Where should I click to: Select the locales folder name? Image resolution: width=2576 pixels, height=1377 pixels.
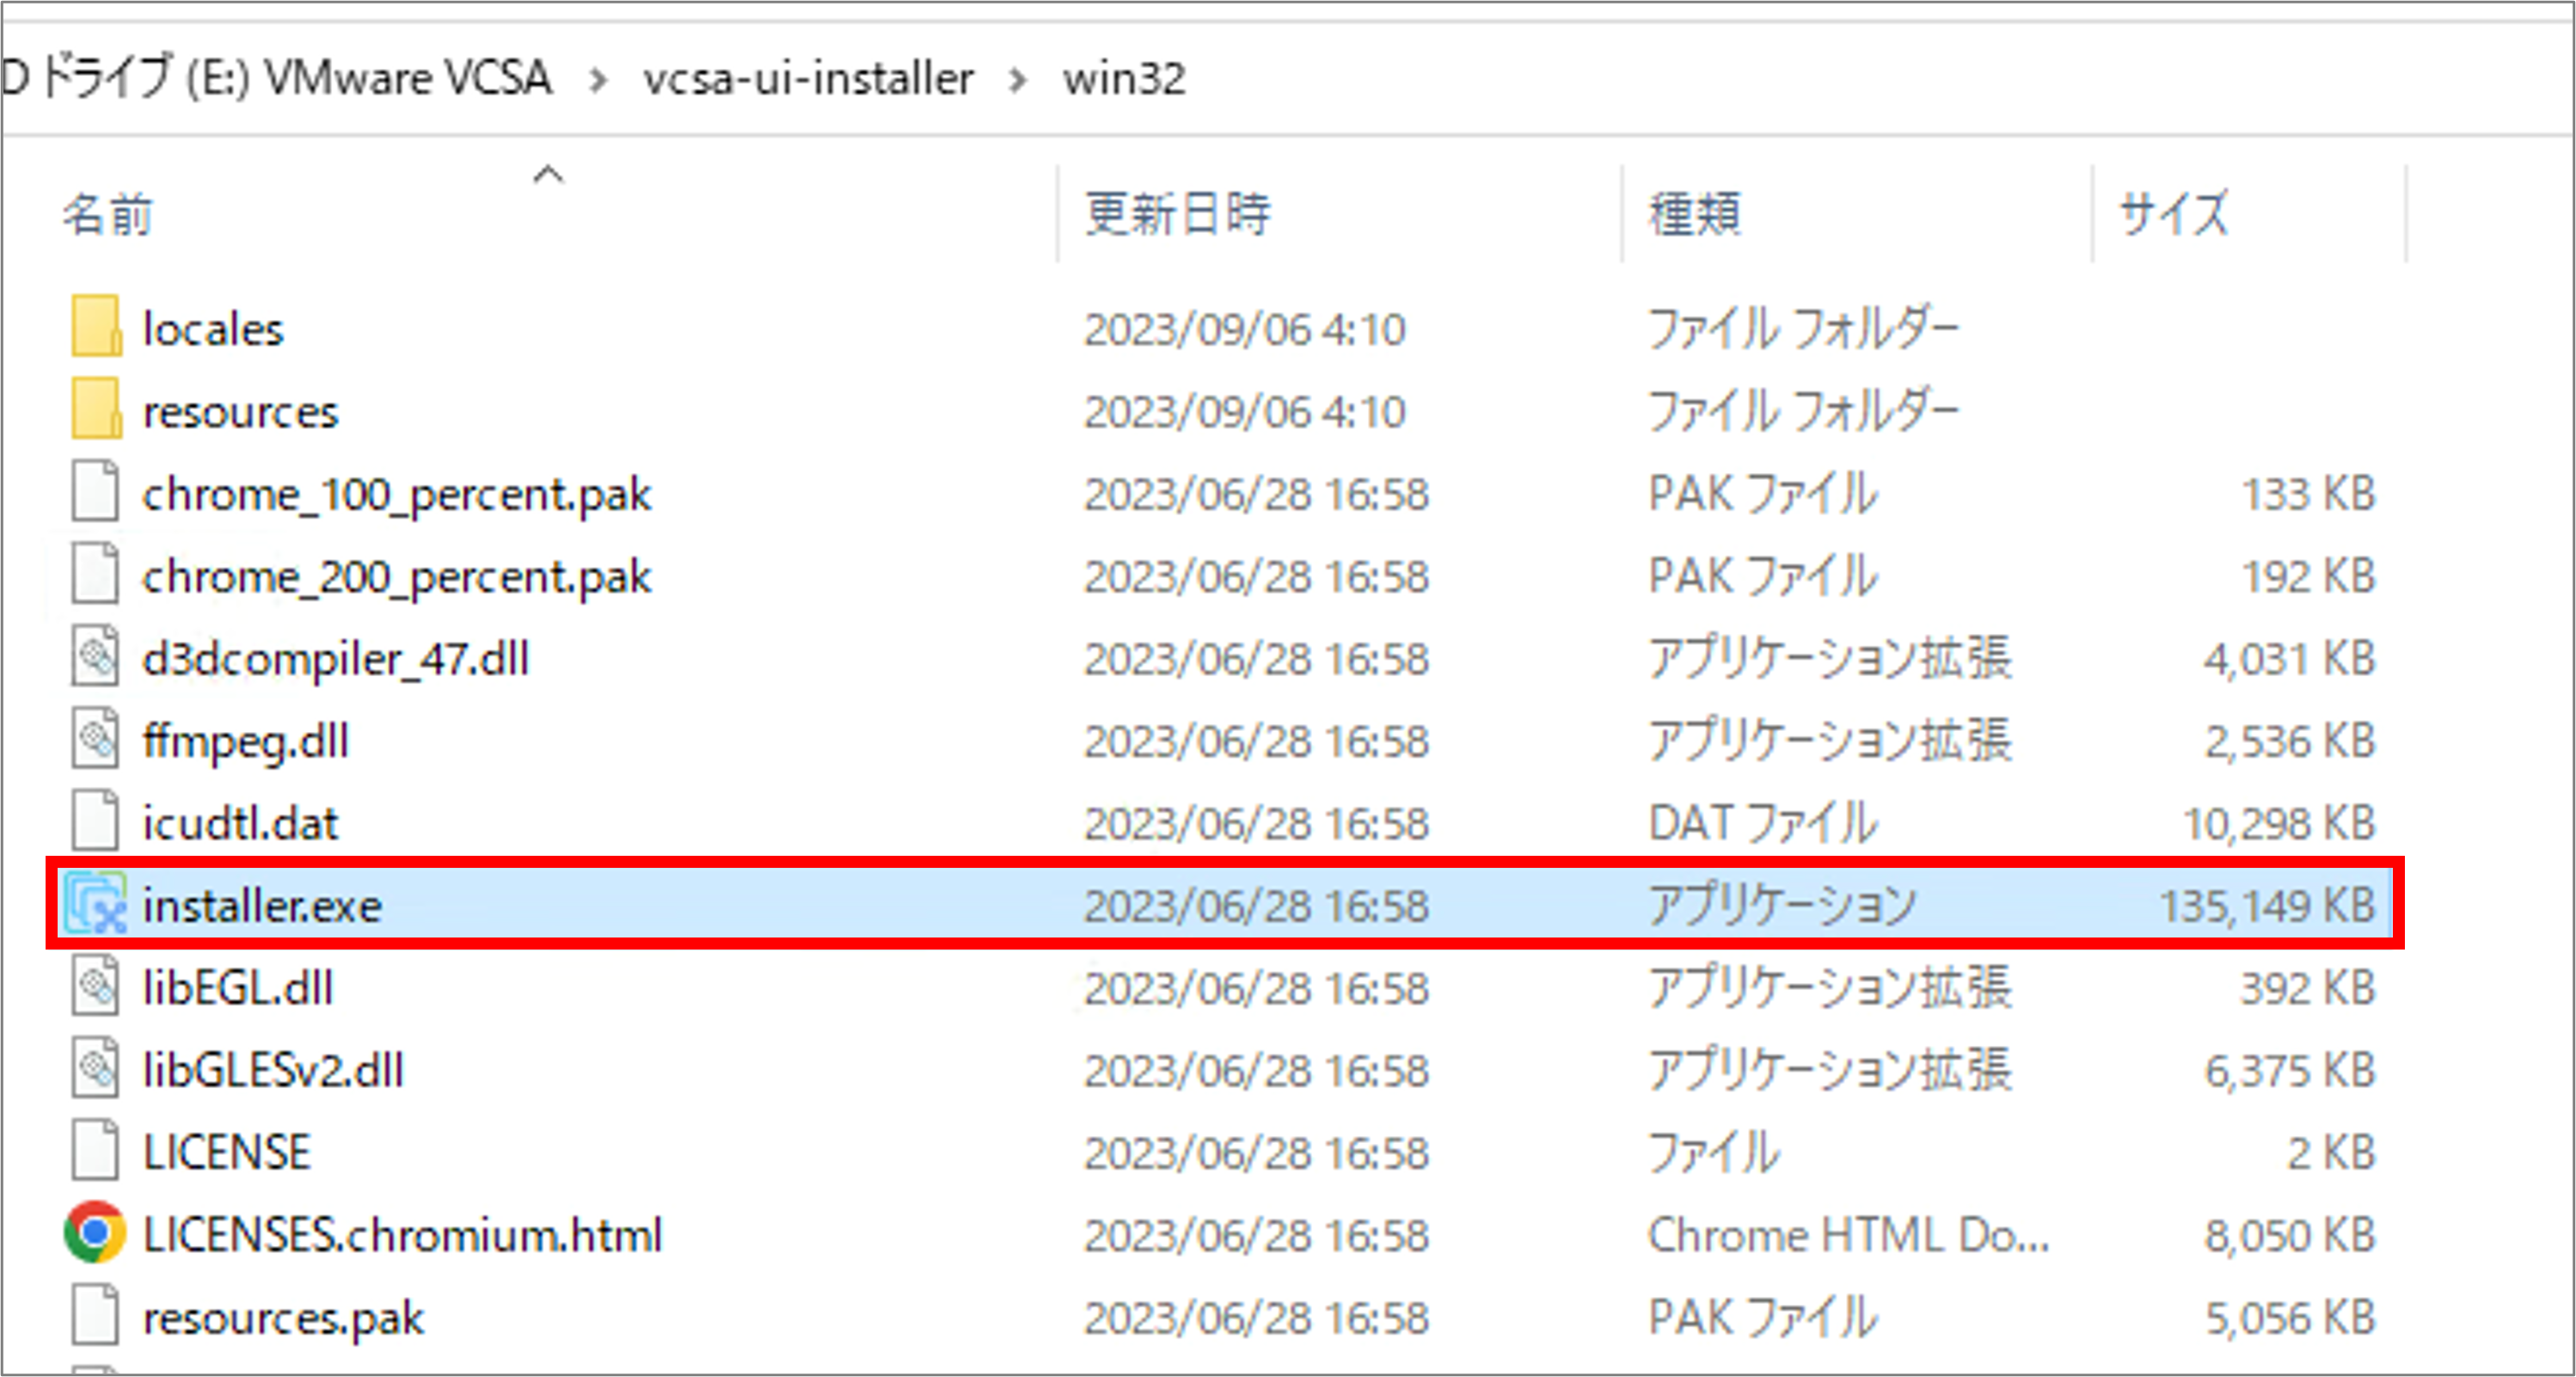point(213,329)
